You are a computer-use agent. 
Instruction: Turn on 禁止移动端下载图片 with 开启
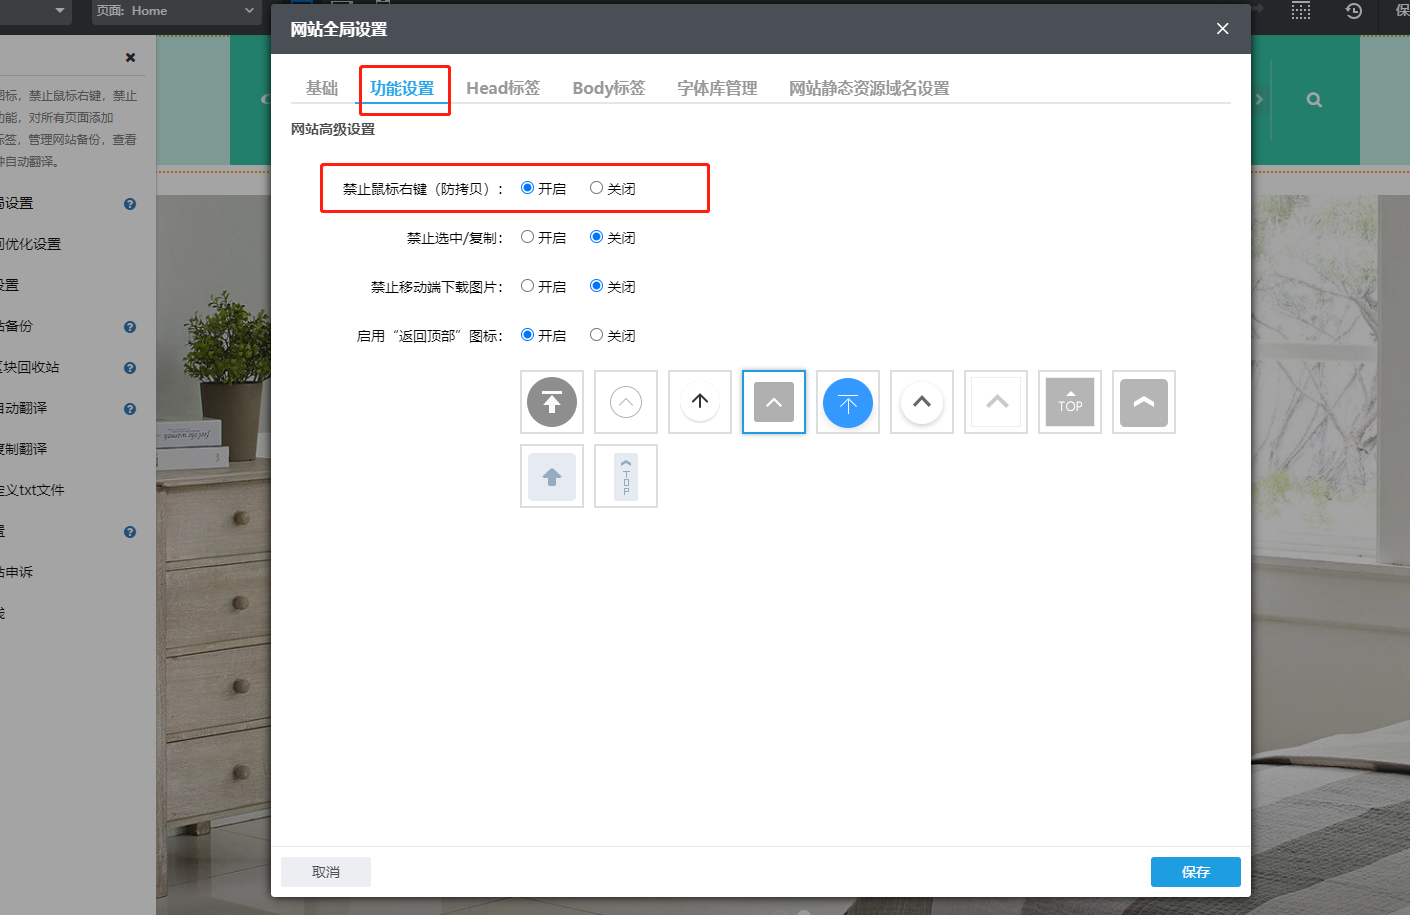(528, 286)
